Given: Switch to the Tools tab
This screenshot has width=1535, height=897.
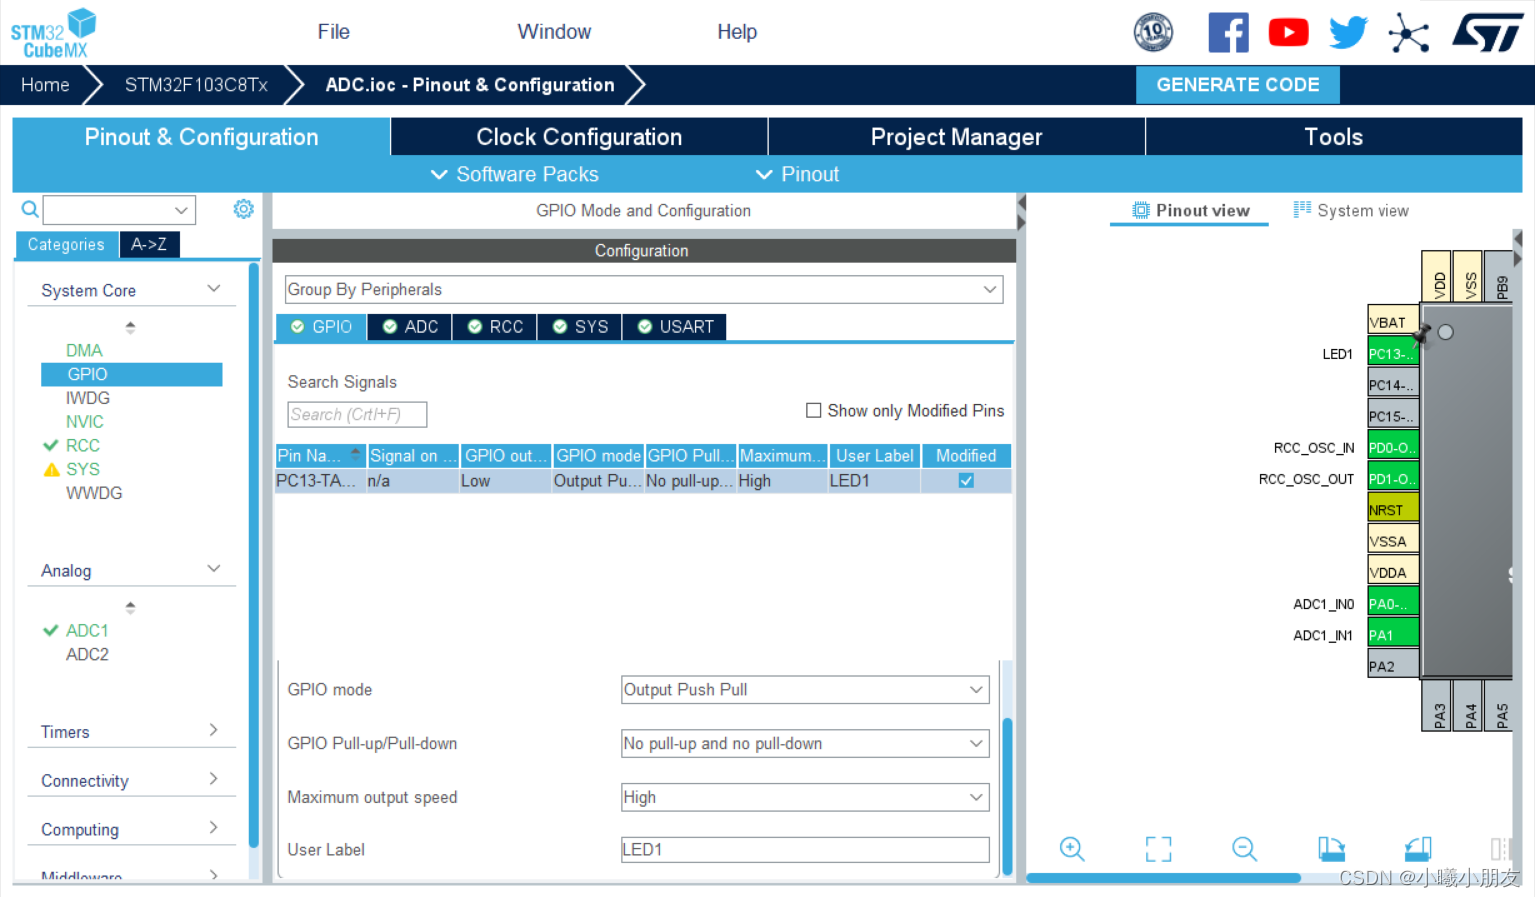Looking at the screenshot, I should click(x=1334, y=137).
